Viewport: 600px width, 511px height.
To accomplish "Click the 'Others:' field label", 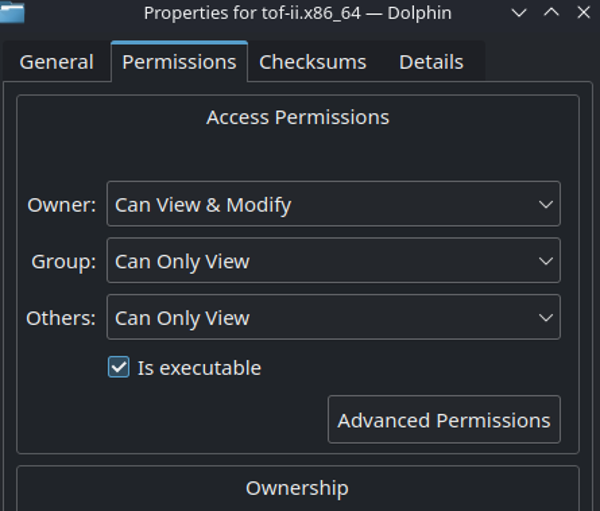I will coord(61,319).
